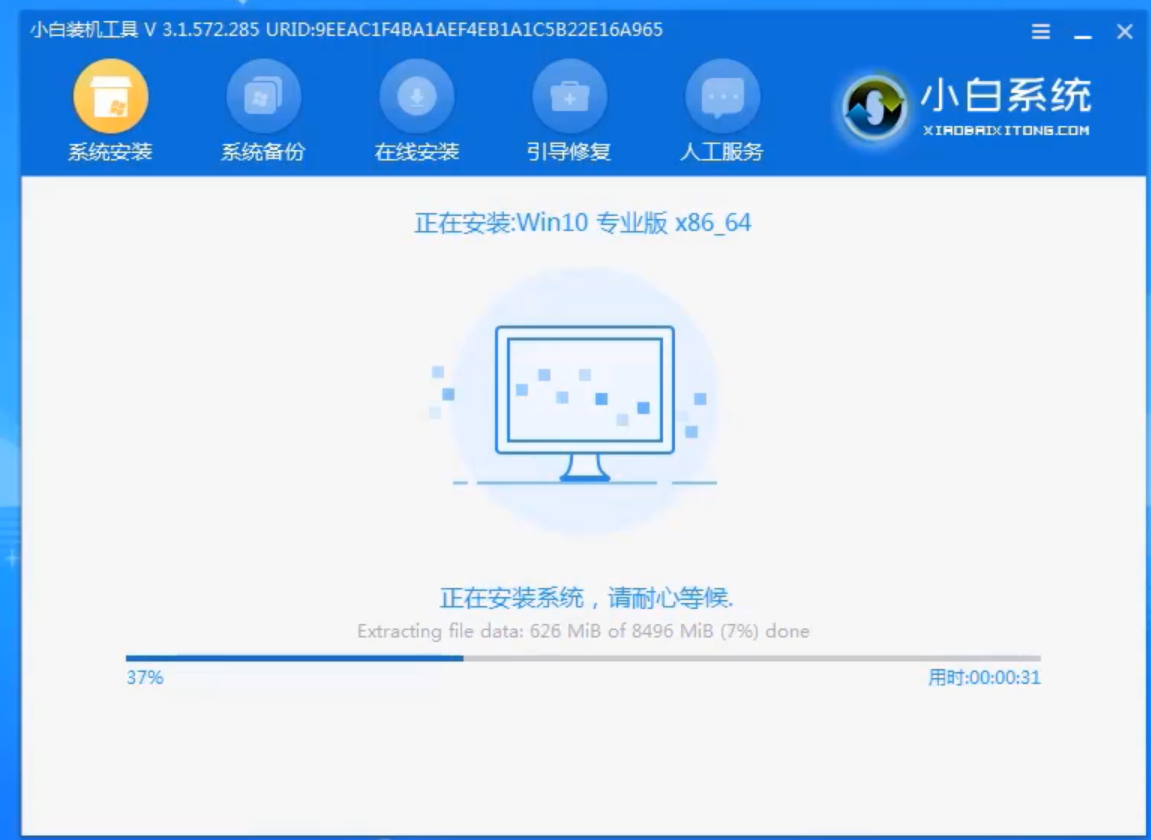Click the installation progress bar

pos(575,657)
